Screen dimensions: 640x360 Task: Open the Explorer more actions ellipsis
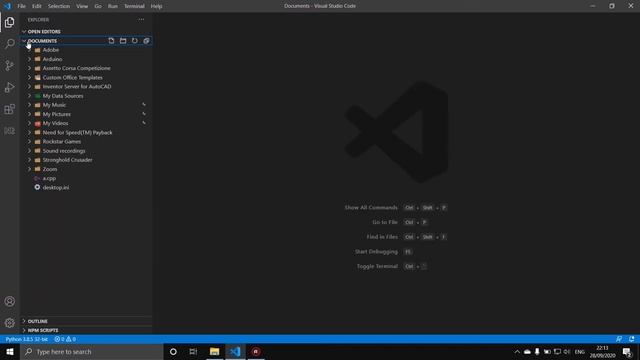click(x=141, y=20)
